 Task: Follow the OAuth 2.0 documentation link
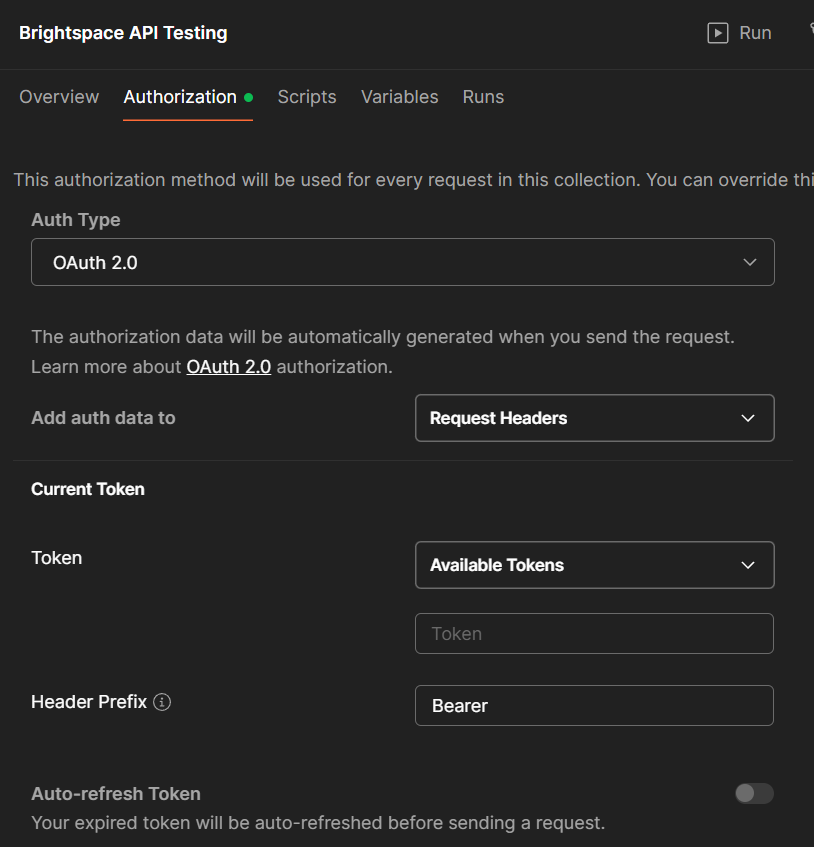pos(228,367)
